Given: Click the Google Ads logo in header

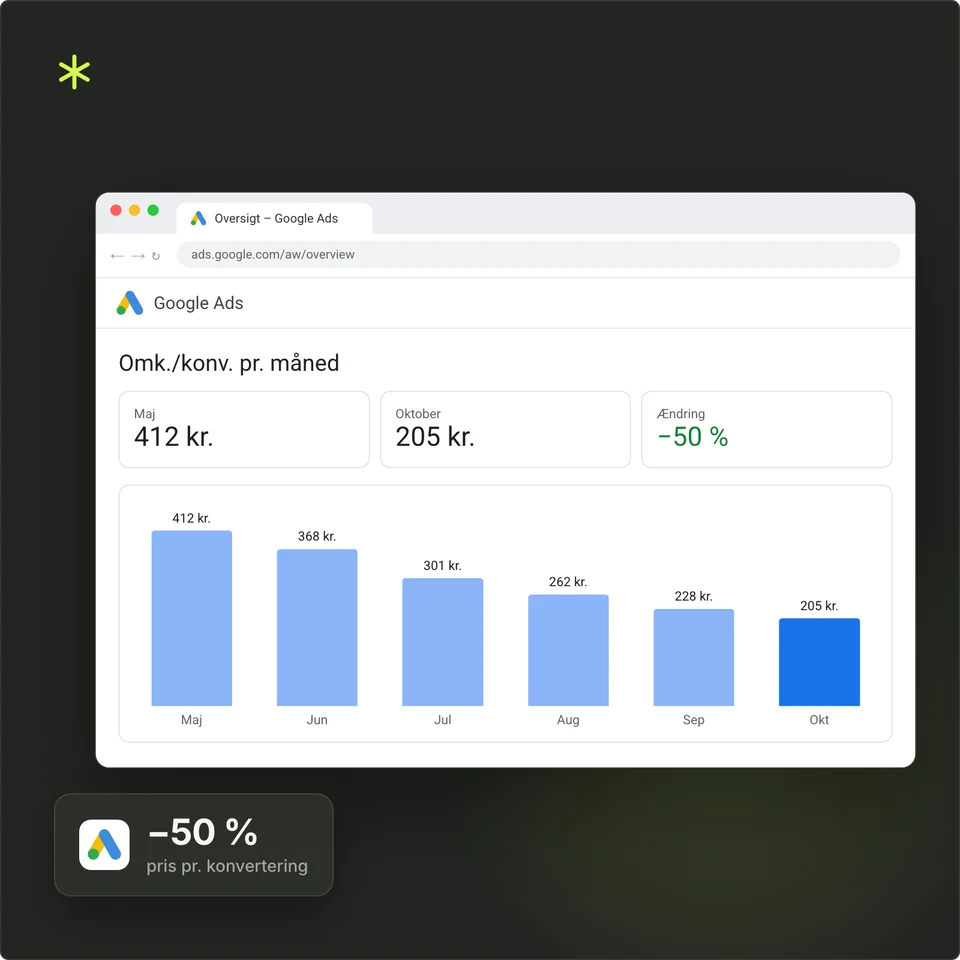Looking at the screenshot, I should coord(130,303).
